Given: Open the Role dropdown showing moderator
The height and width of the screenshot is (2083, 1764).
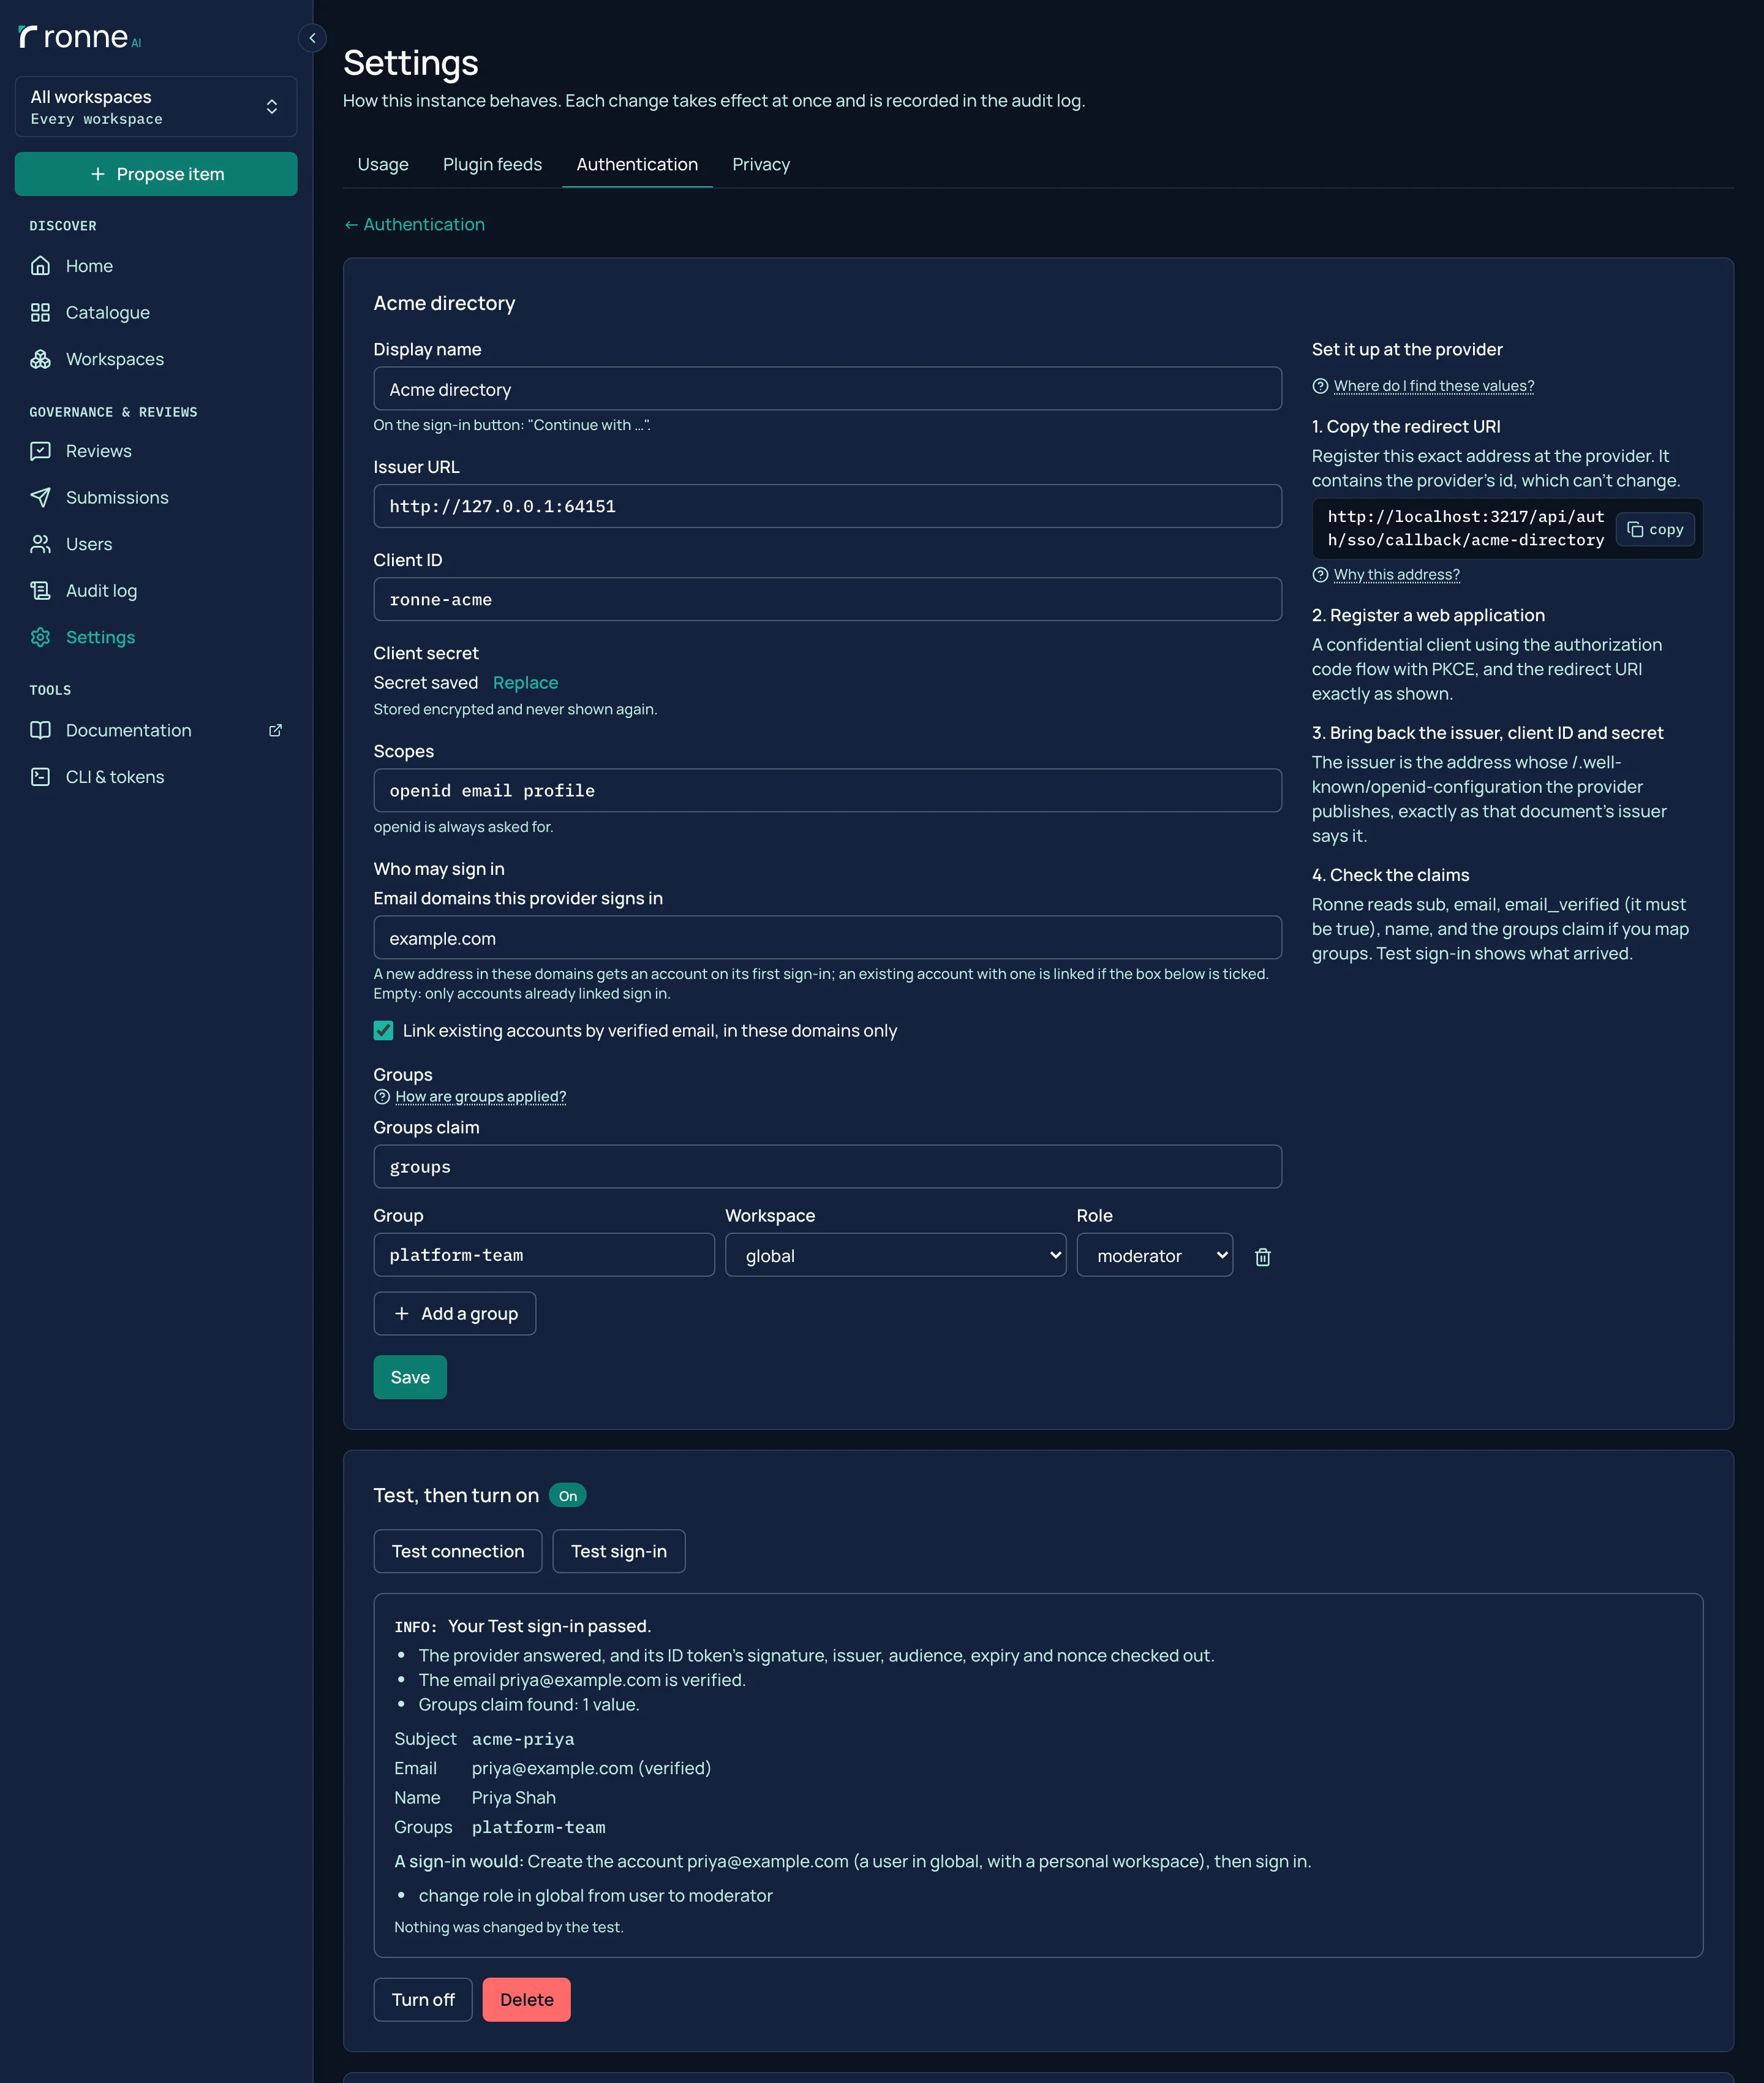Looking at the screenshot, I should pyautogui.click(x=1154, y=1255).
